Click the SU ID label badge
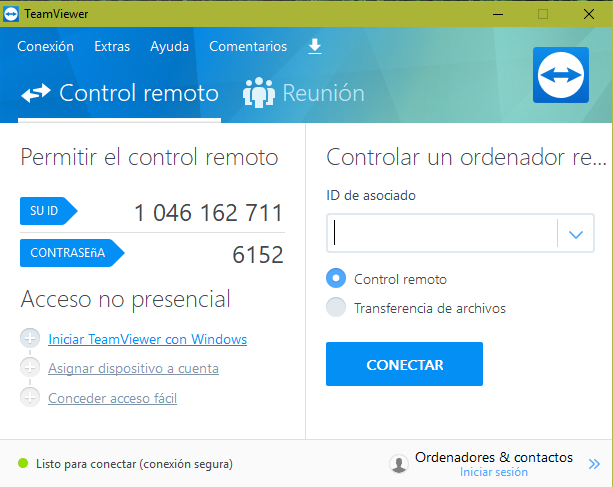The image size is (613, 487). 48,211
